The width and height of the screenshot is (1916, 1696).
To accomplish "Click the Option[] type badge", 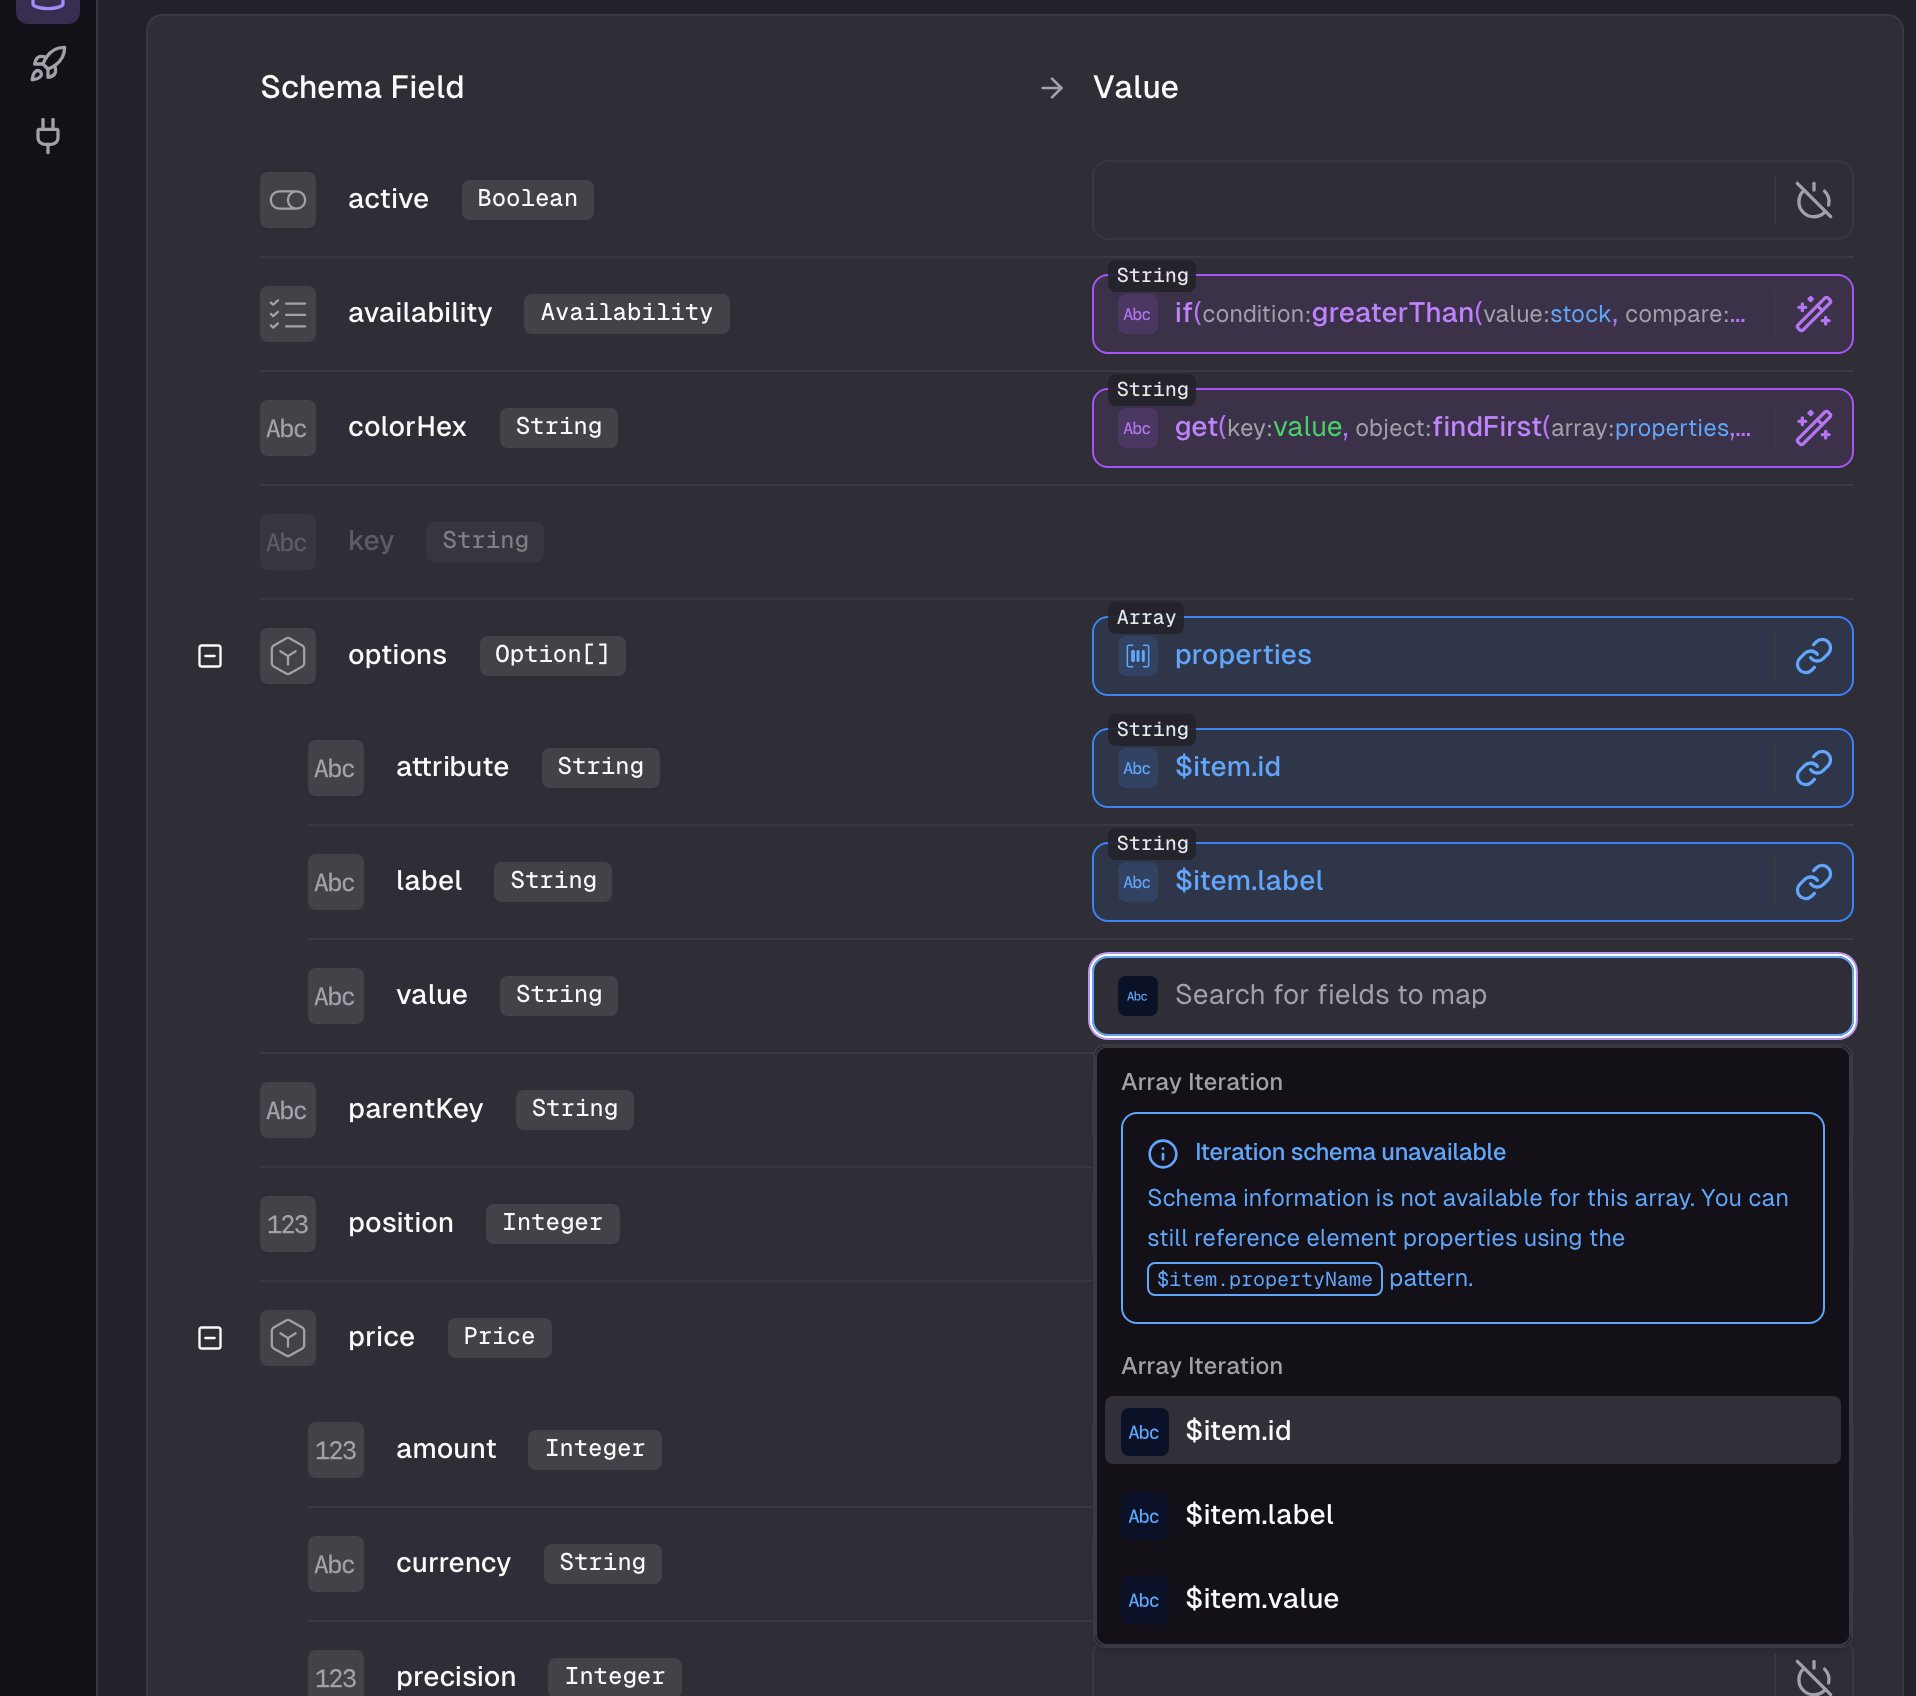I will point(552,655).
